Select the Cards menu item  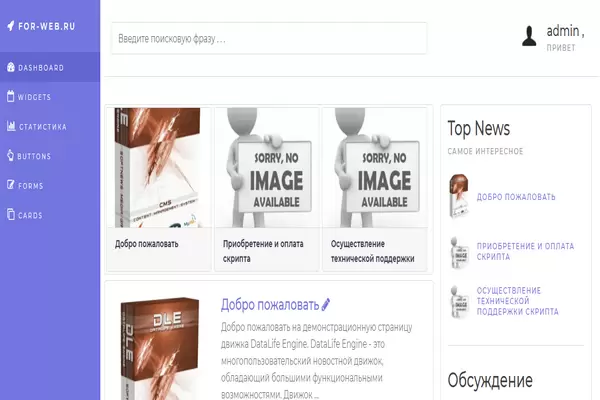pos(31,215)
